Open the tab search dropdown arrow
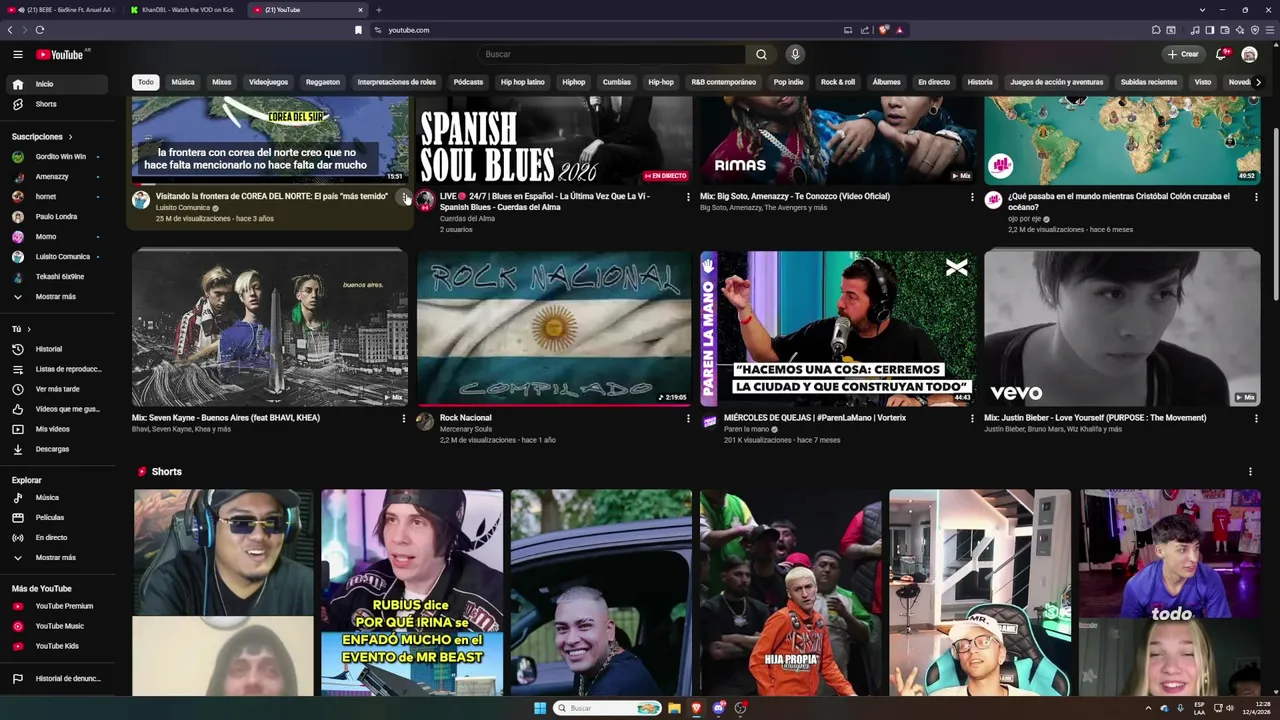 pyautogui.click(x=1202, y=10)
